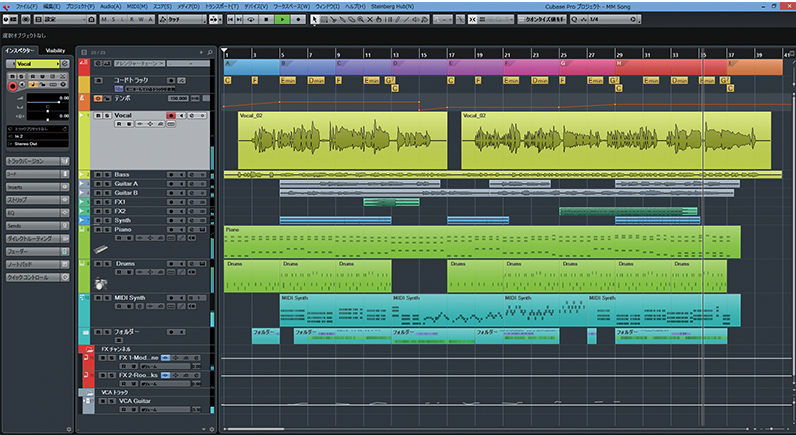
Task: Open the track list search magnifier
Action: pos(210,52)
